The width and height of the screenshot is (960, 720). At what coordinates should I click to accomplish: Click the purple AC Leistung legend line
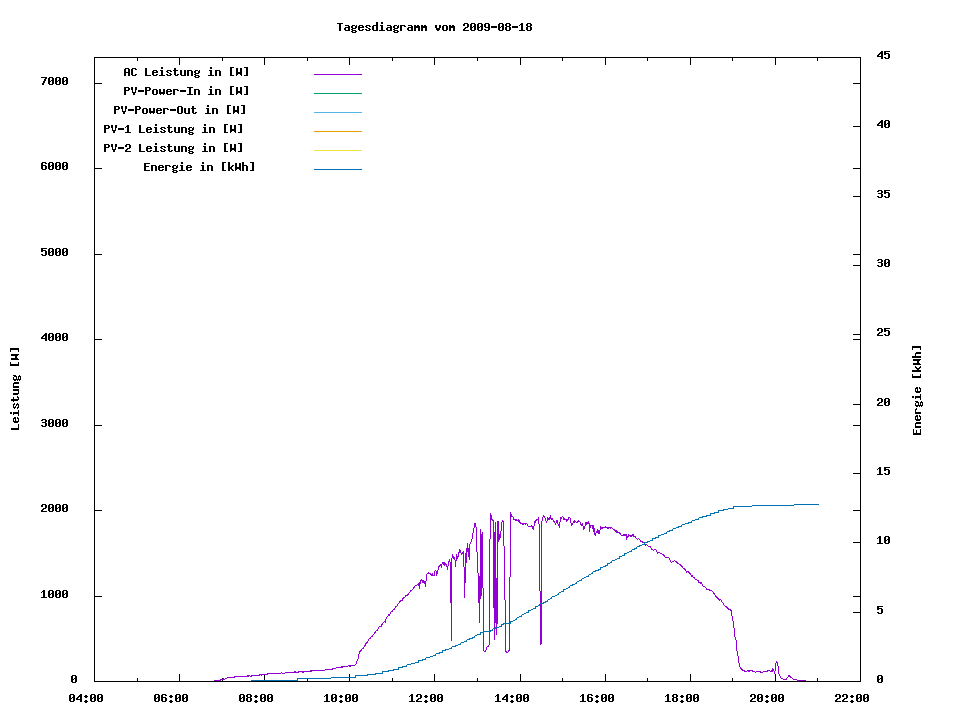tap(337, 74)
